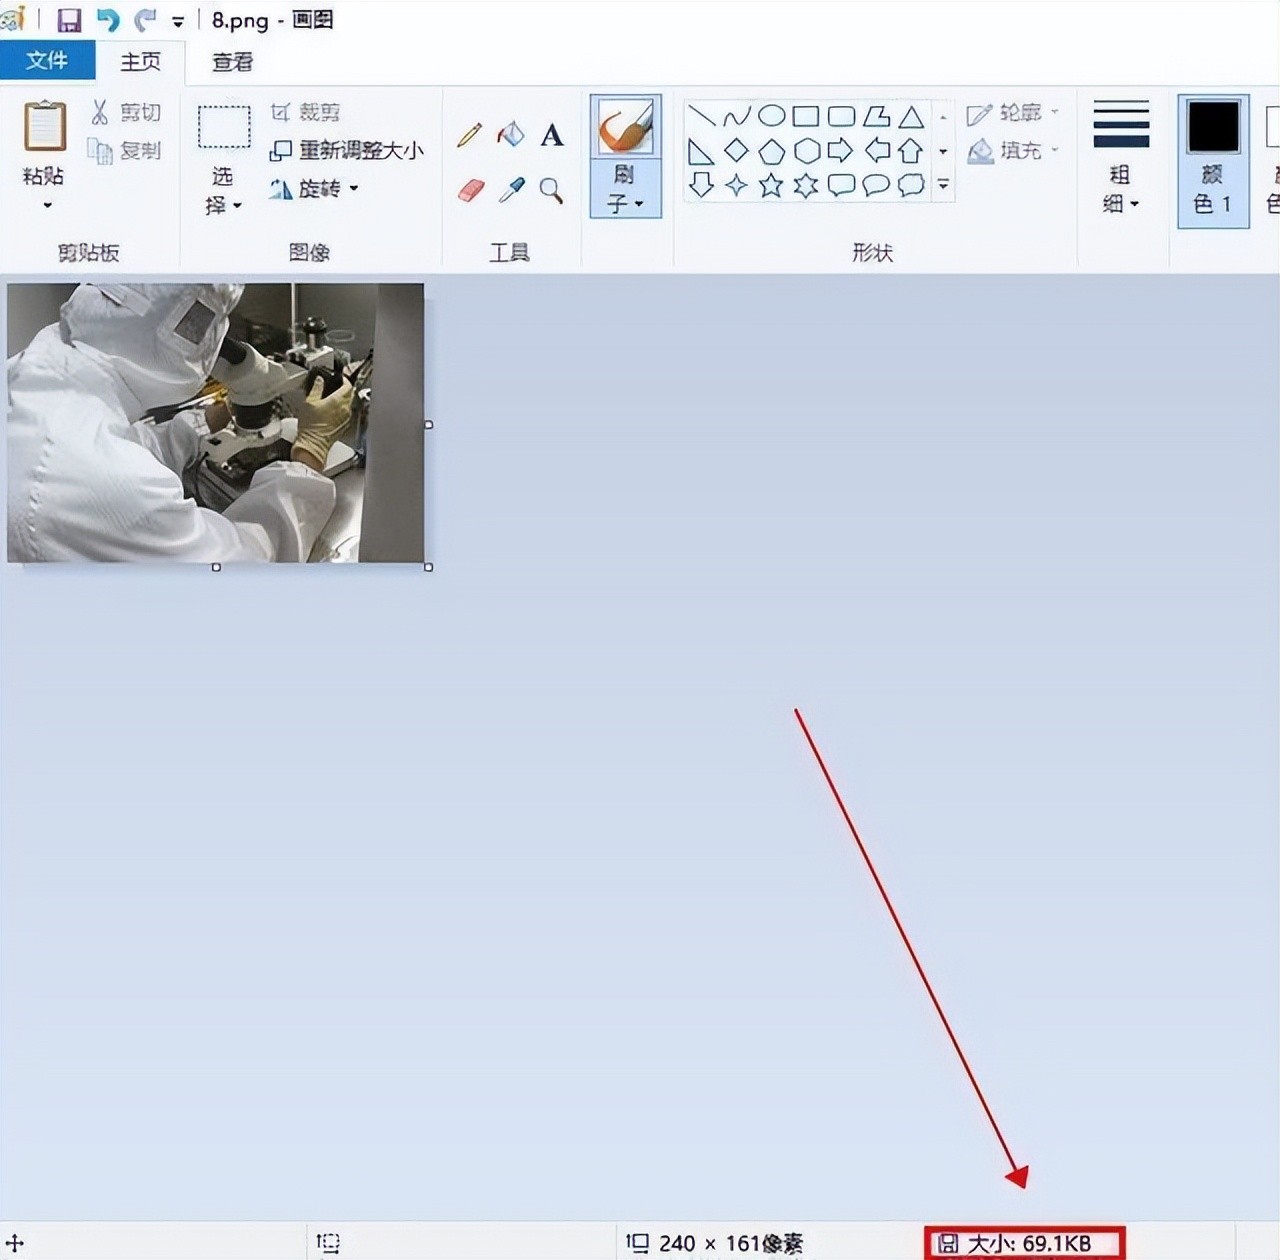Pick the right arrow shape

tap(841, 151)
